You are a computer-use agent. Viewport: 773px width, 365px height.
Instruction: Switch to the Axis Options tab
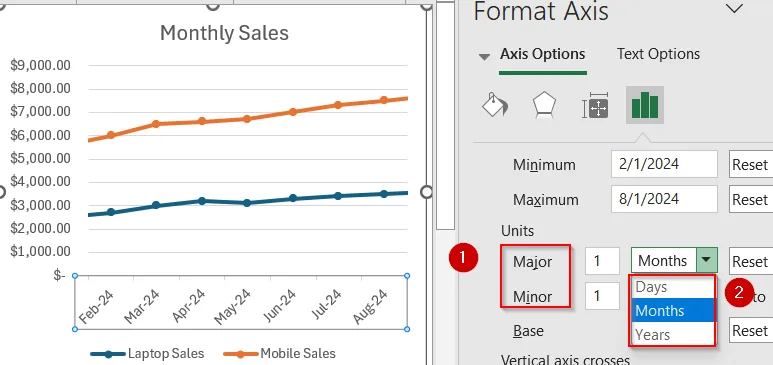(x=542, y=54)
